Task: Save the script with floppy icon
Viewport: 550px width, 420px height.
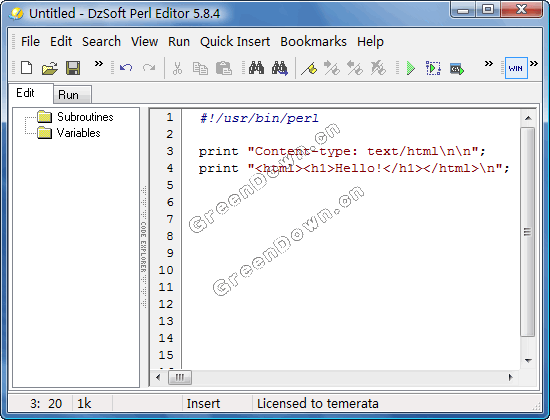Action: [x=73, y=68]
